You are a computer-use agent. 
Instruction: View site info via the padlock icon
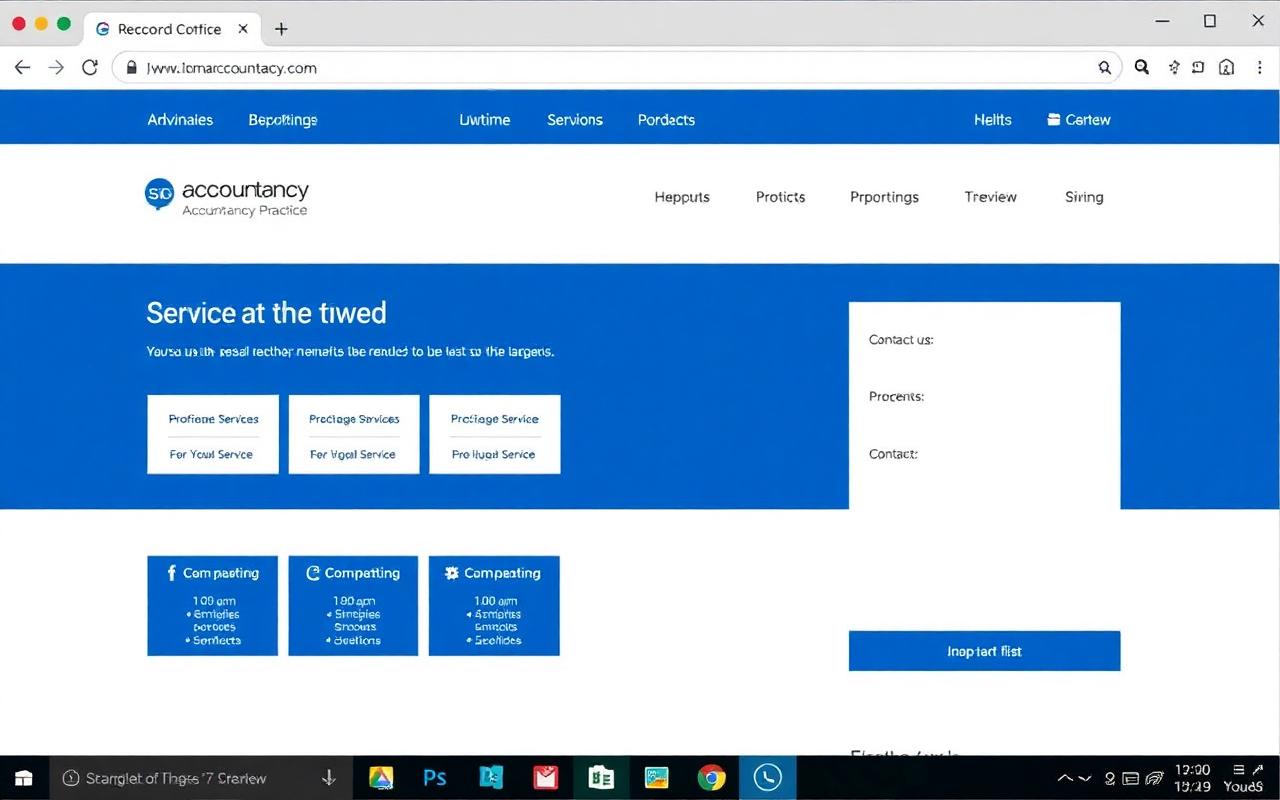pyautogui.click(x=131, y=68)
